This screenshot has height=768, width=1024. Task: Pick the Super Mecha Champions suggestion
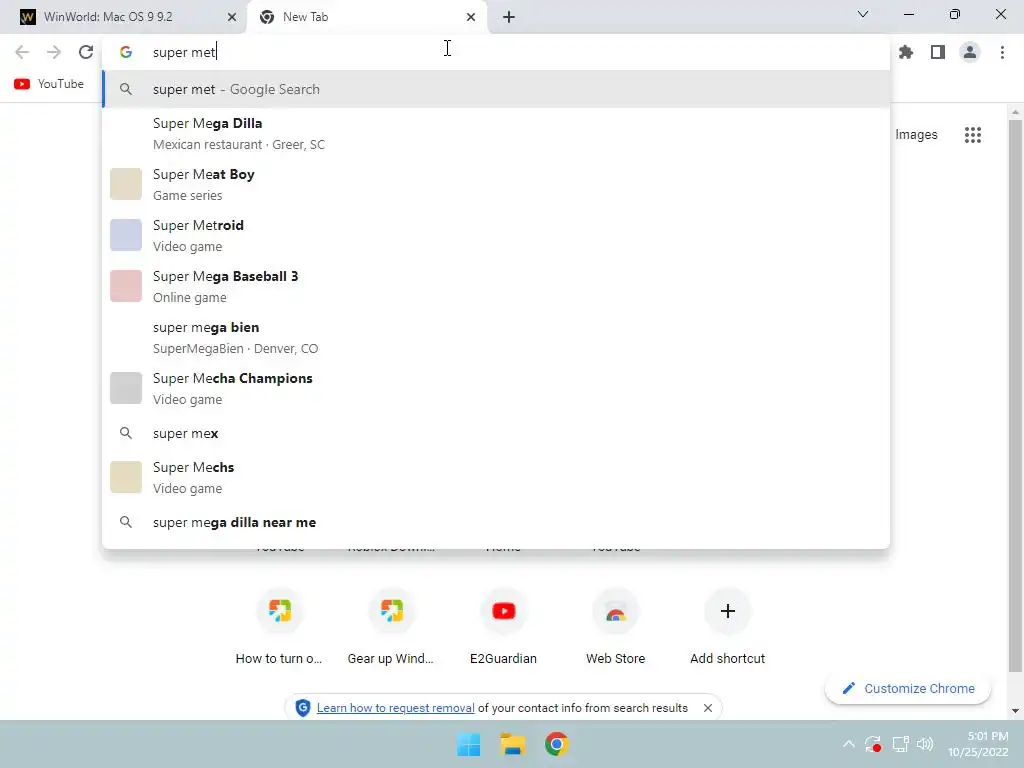496,388
